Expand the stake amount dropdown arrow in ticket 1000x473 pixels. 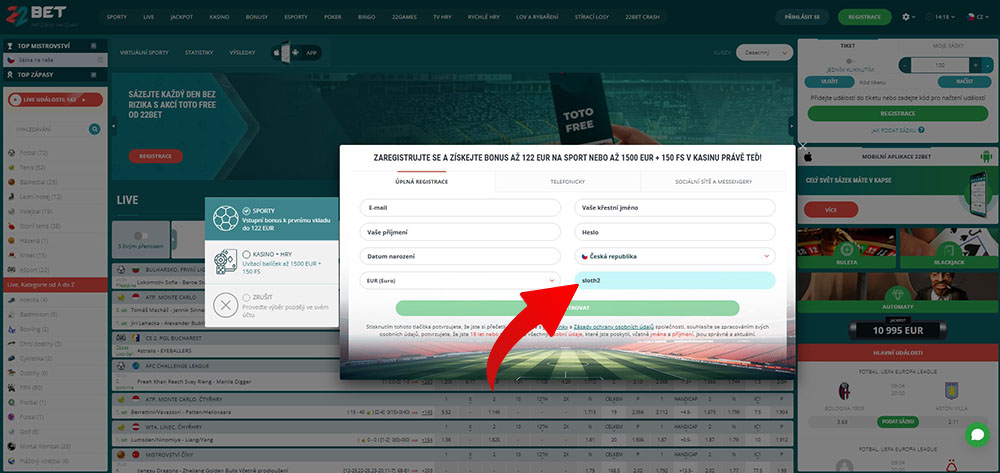coord(987,65)
